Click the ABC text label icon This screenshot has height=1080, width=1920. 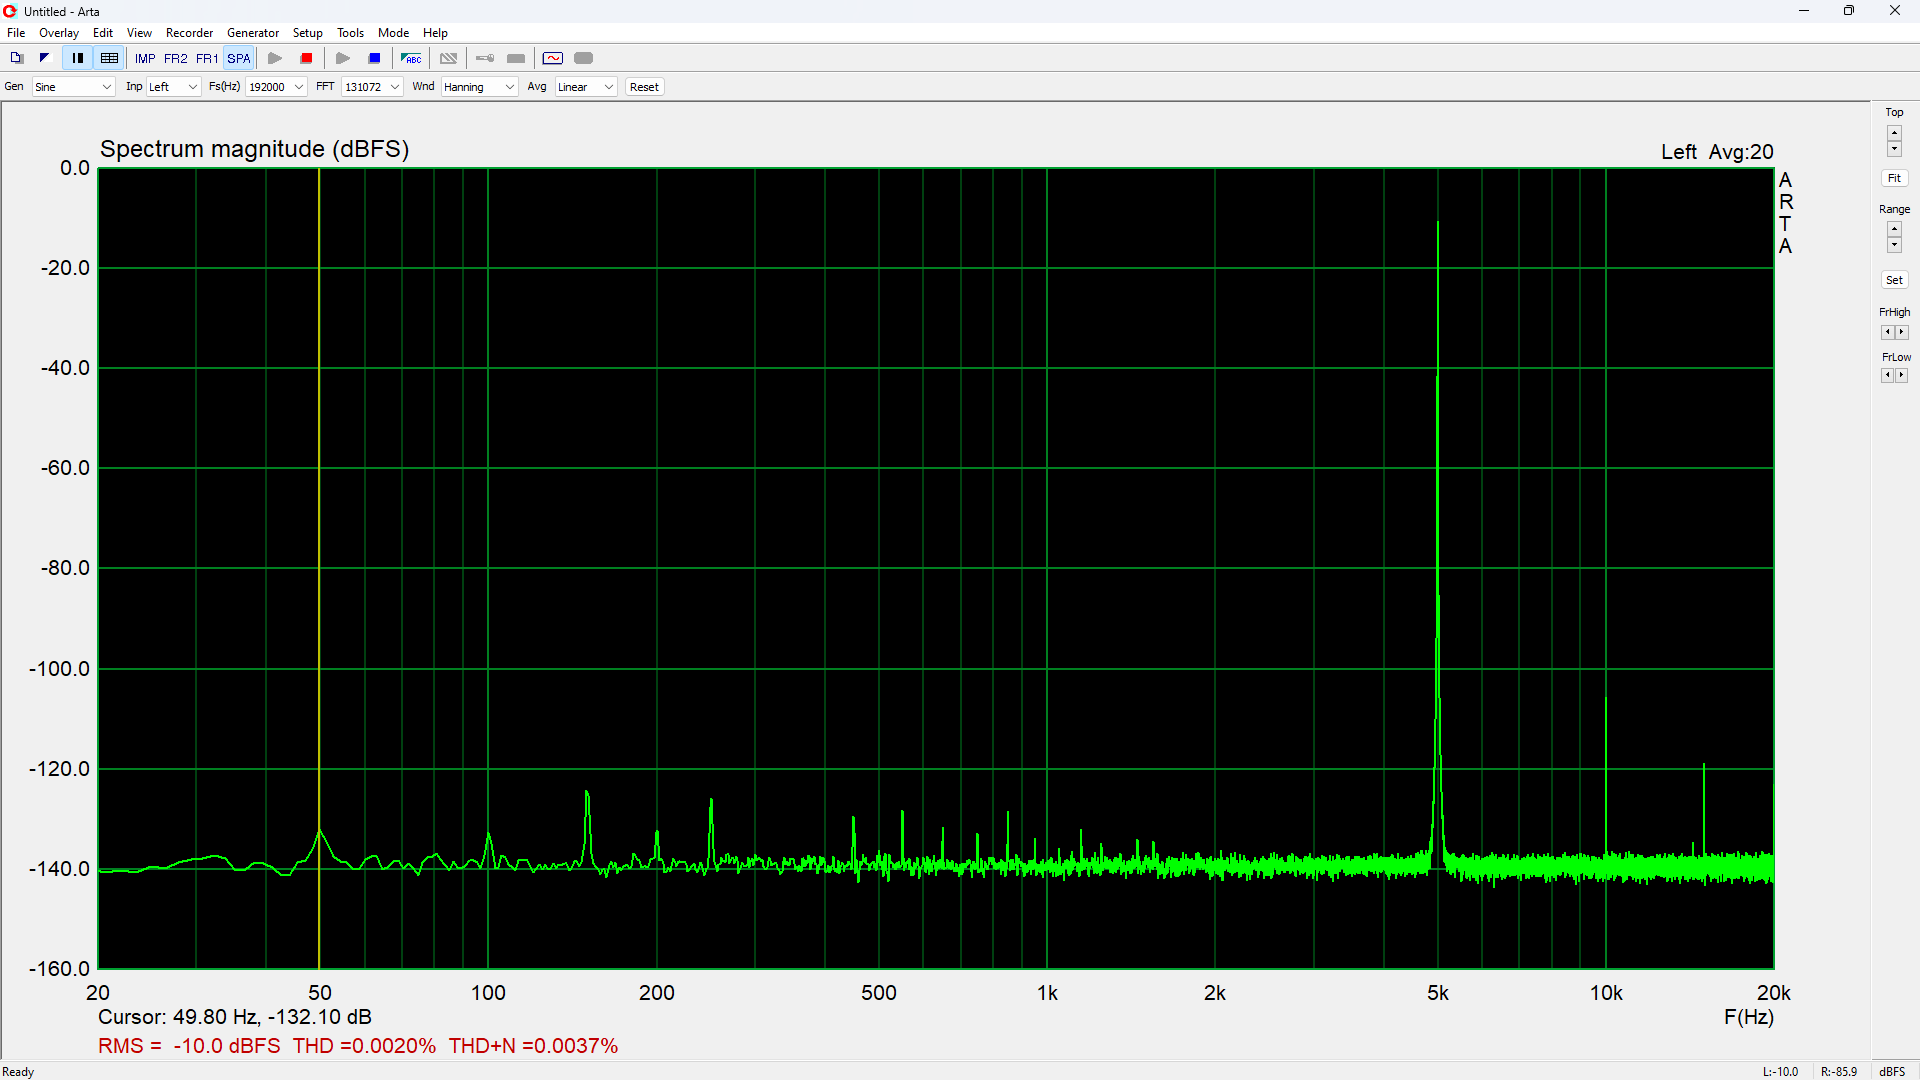411,58
